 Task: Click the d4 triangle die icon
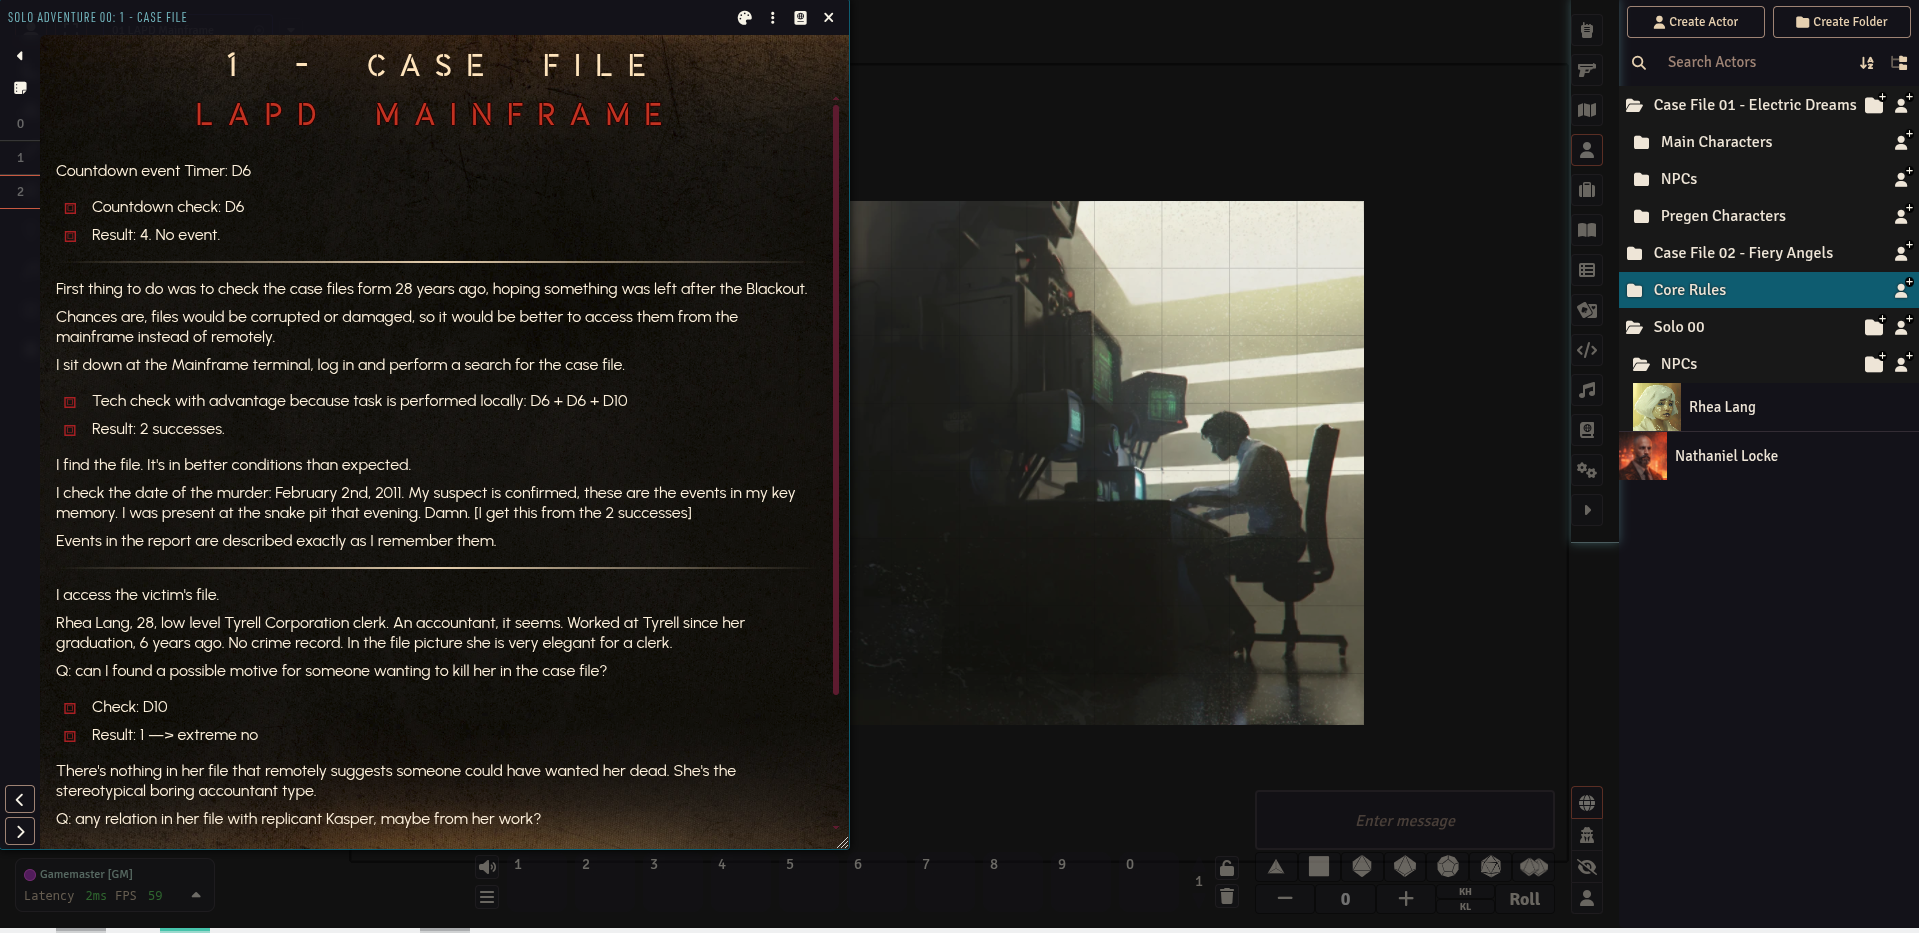pos(1276,866)
